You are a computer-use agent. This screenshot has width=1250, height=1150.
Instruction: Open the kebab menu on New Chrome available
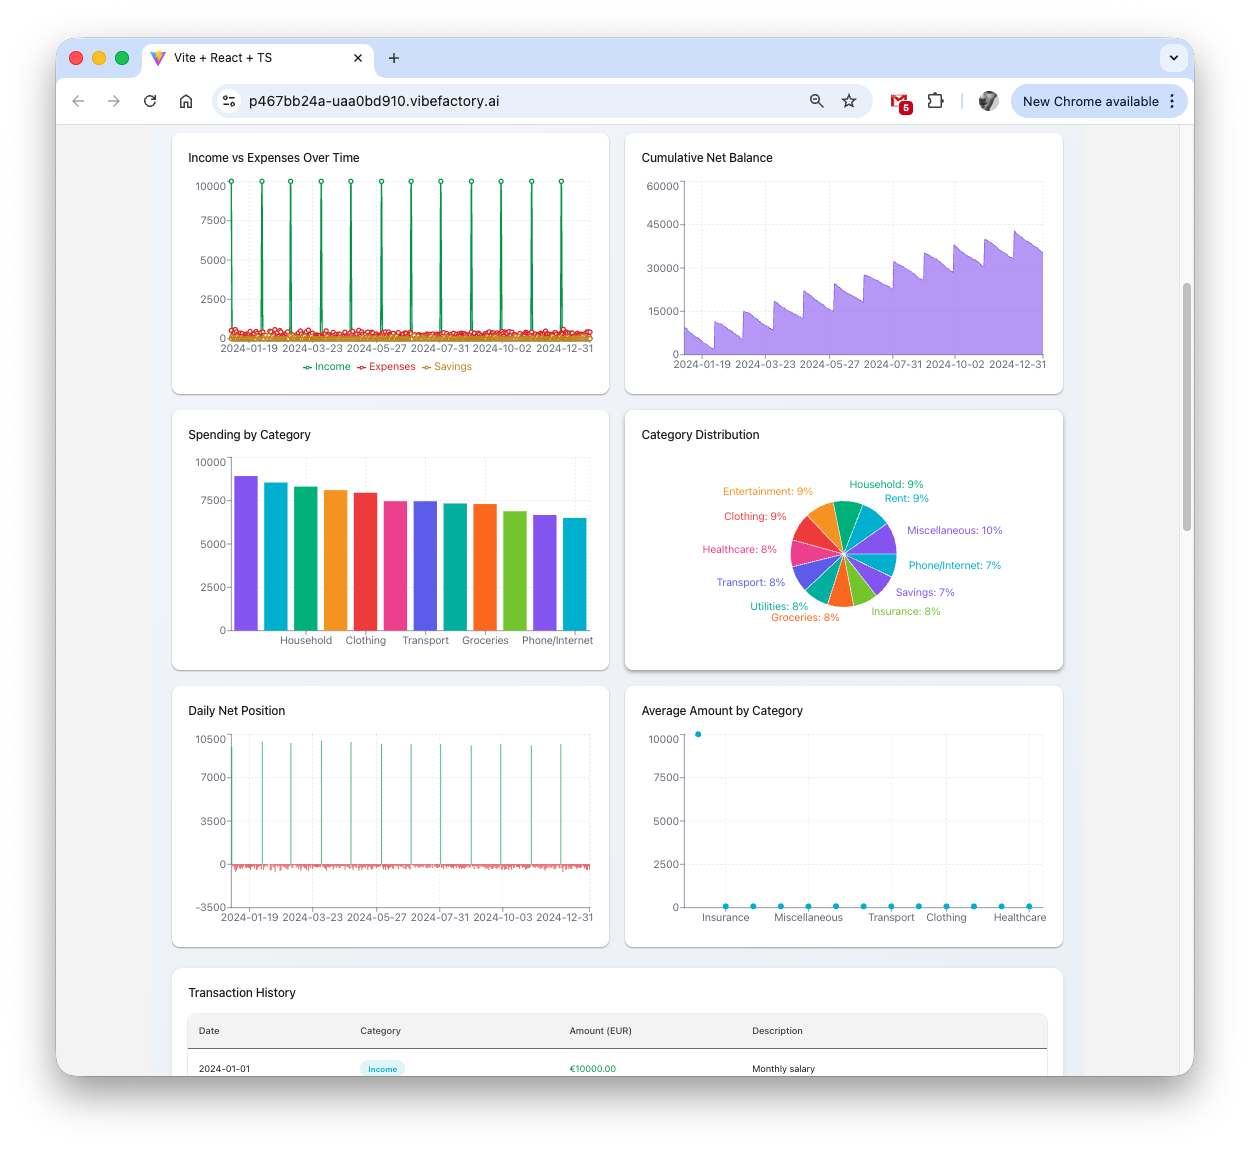(1171, 101)
